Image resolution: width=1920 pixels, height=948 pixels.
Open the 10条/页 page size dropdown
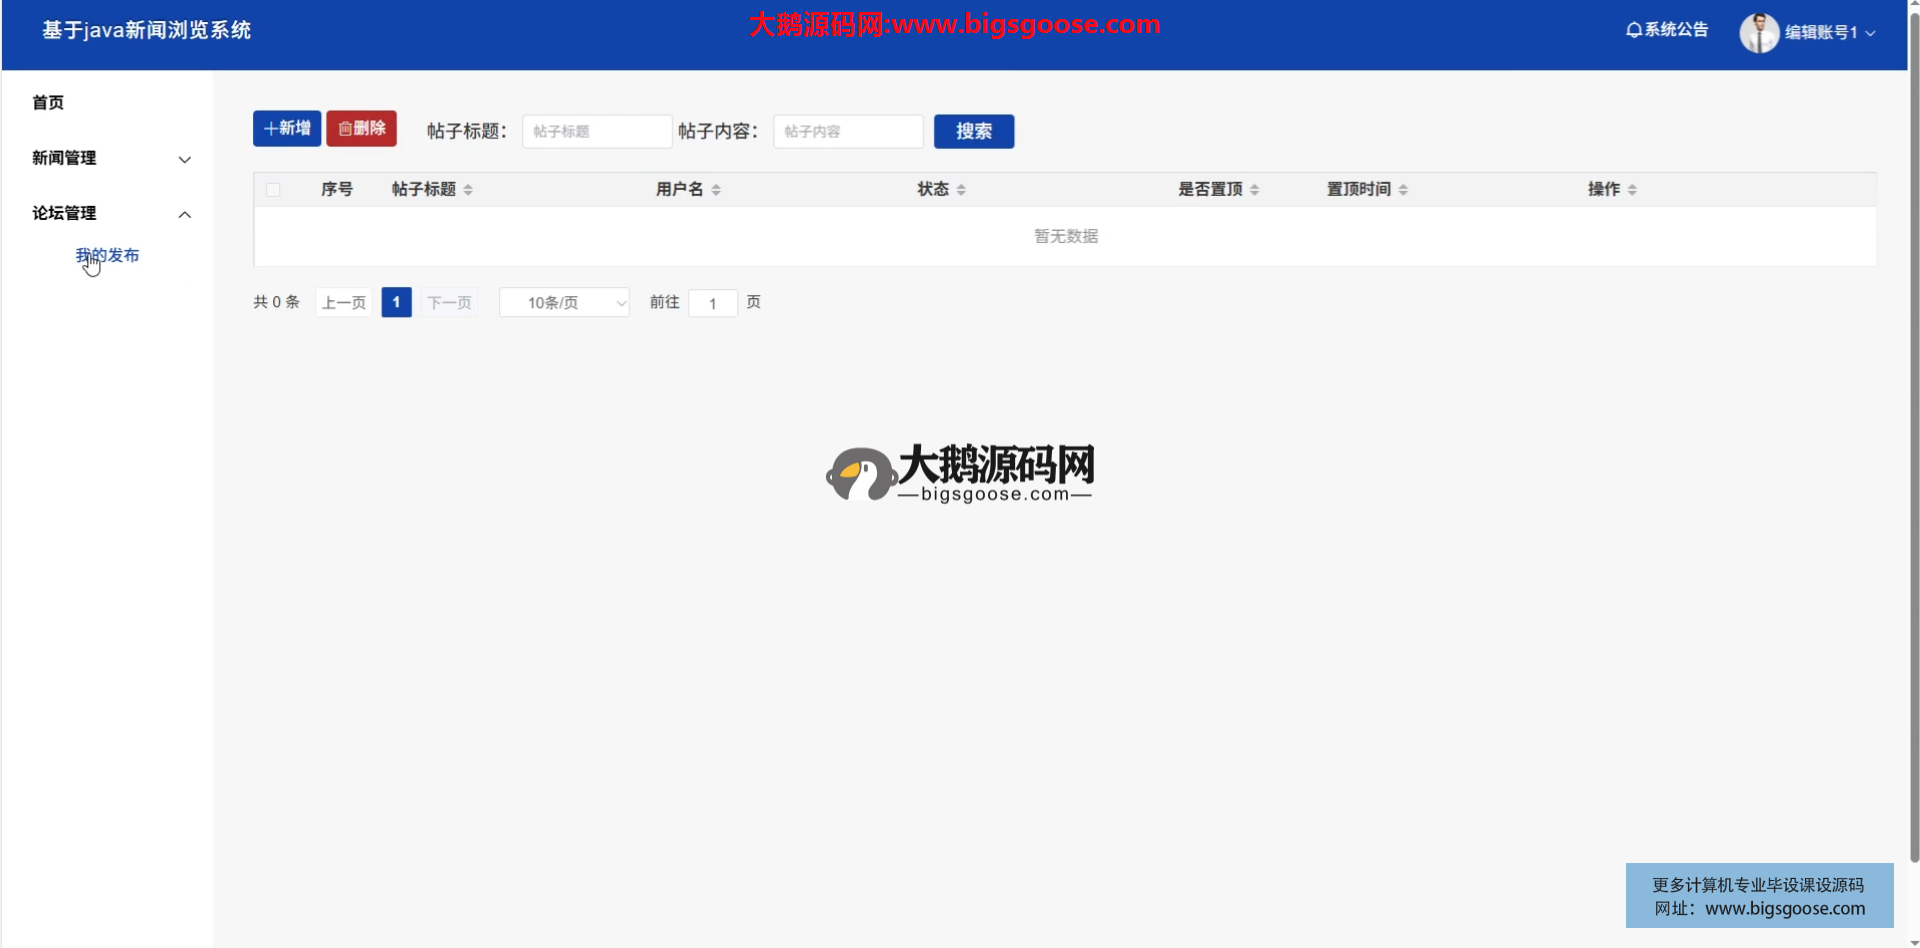coord(564,303)
